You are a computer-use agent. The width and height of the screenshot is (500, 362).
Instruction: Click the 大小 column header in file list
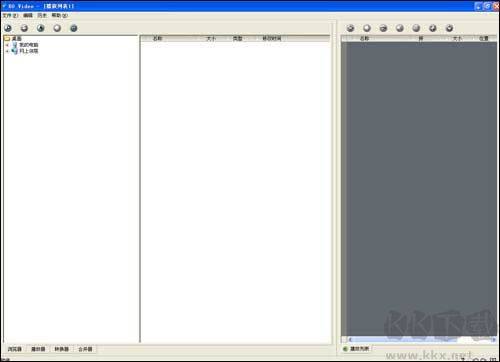pyautogui.click(x=211, y=39)
